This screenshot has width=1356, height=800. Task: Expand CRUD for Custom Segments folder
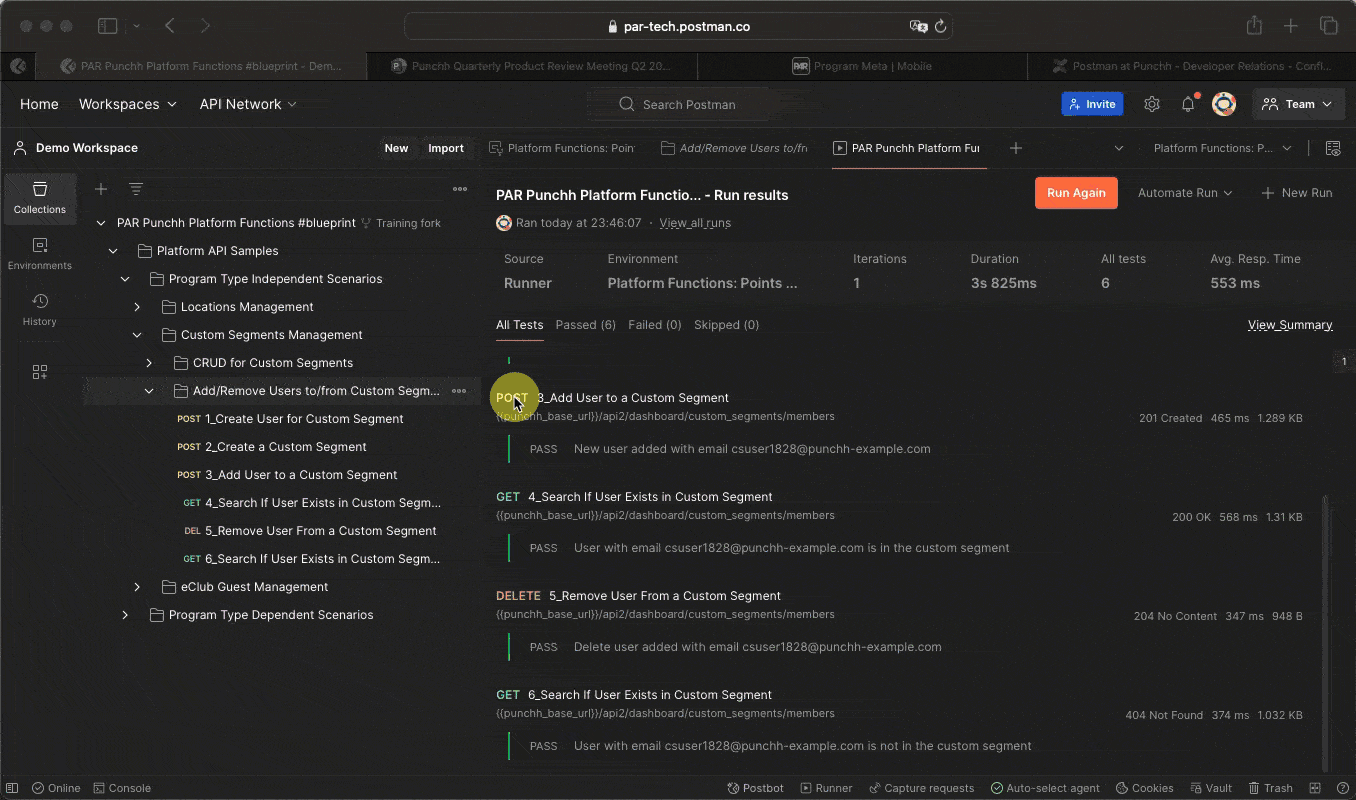(x=148, y=363)
